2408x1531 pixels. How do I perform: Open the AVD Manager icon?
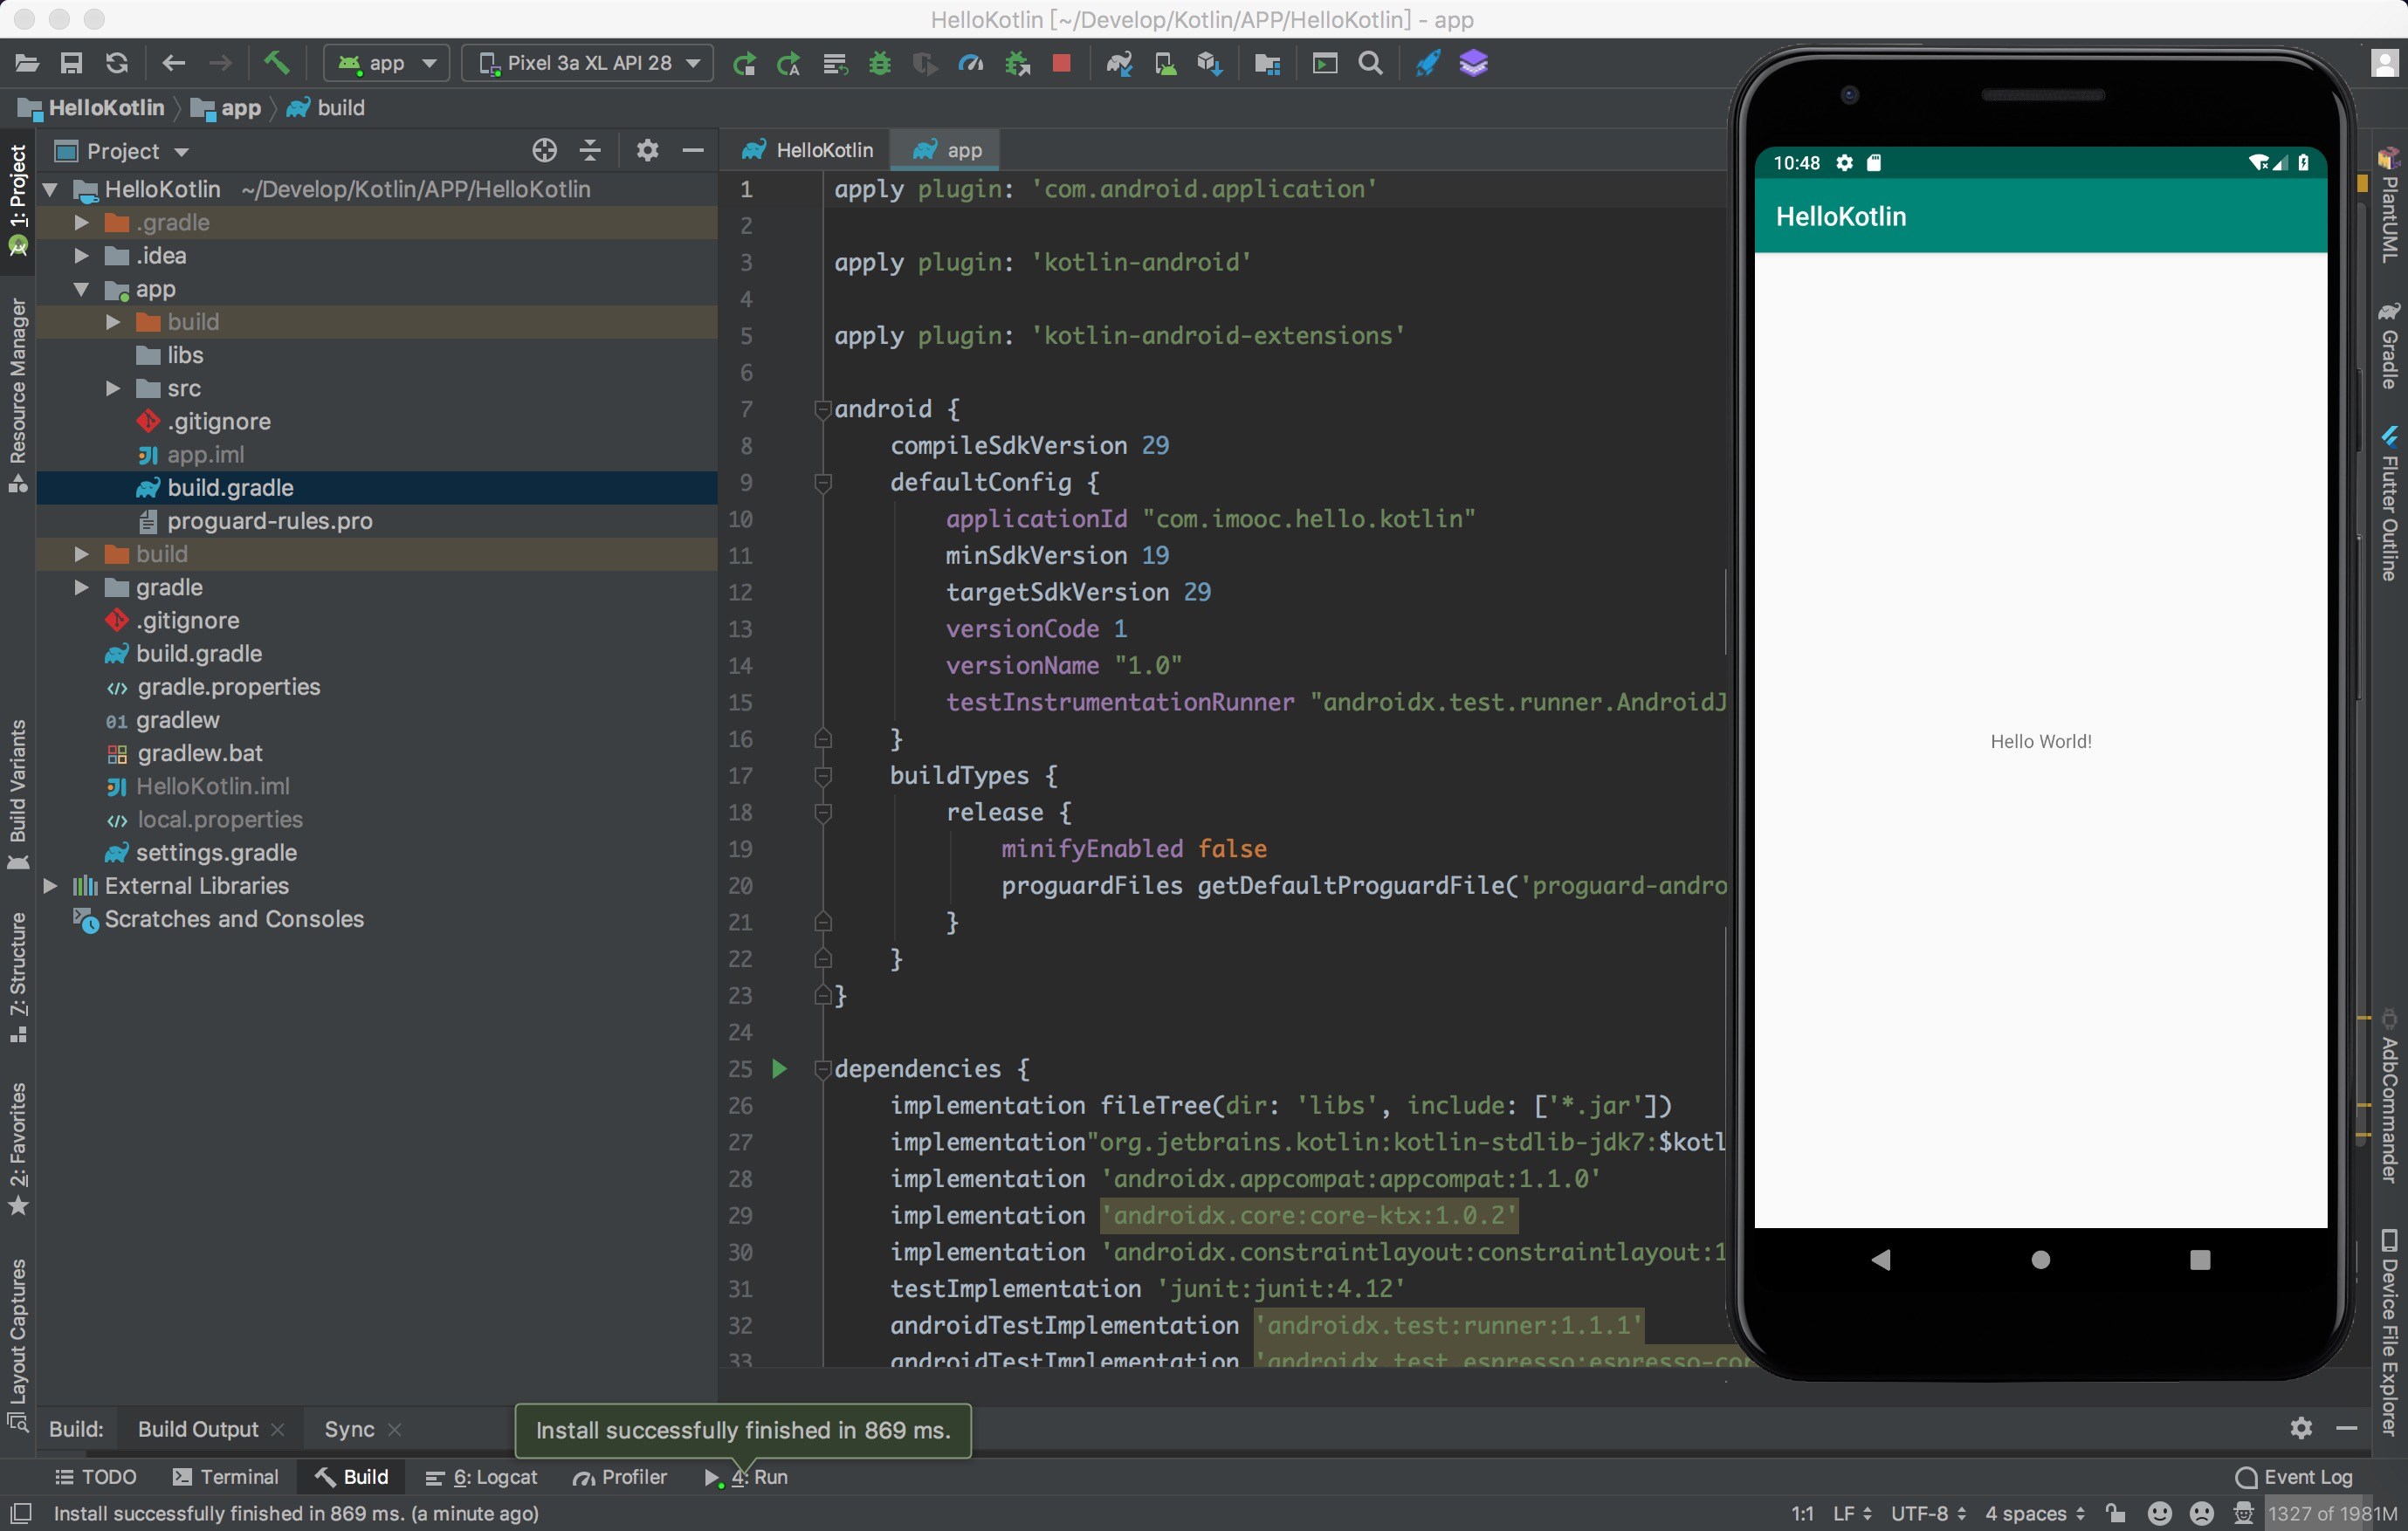pyautogui.click(x=1165, y=64)
